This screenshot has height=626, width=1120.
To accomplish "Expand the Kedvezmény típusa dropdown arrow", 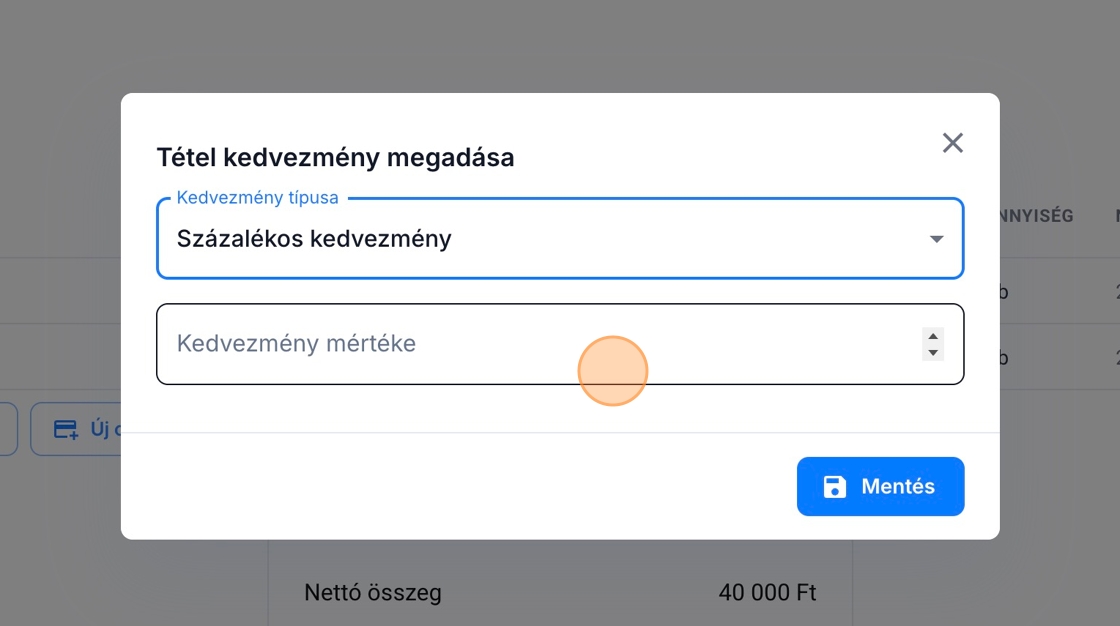I will point(936,239).
